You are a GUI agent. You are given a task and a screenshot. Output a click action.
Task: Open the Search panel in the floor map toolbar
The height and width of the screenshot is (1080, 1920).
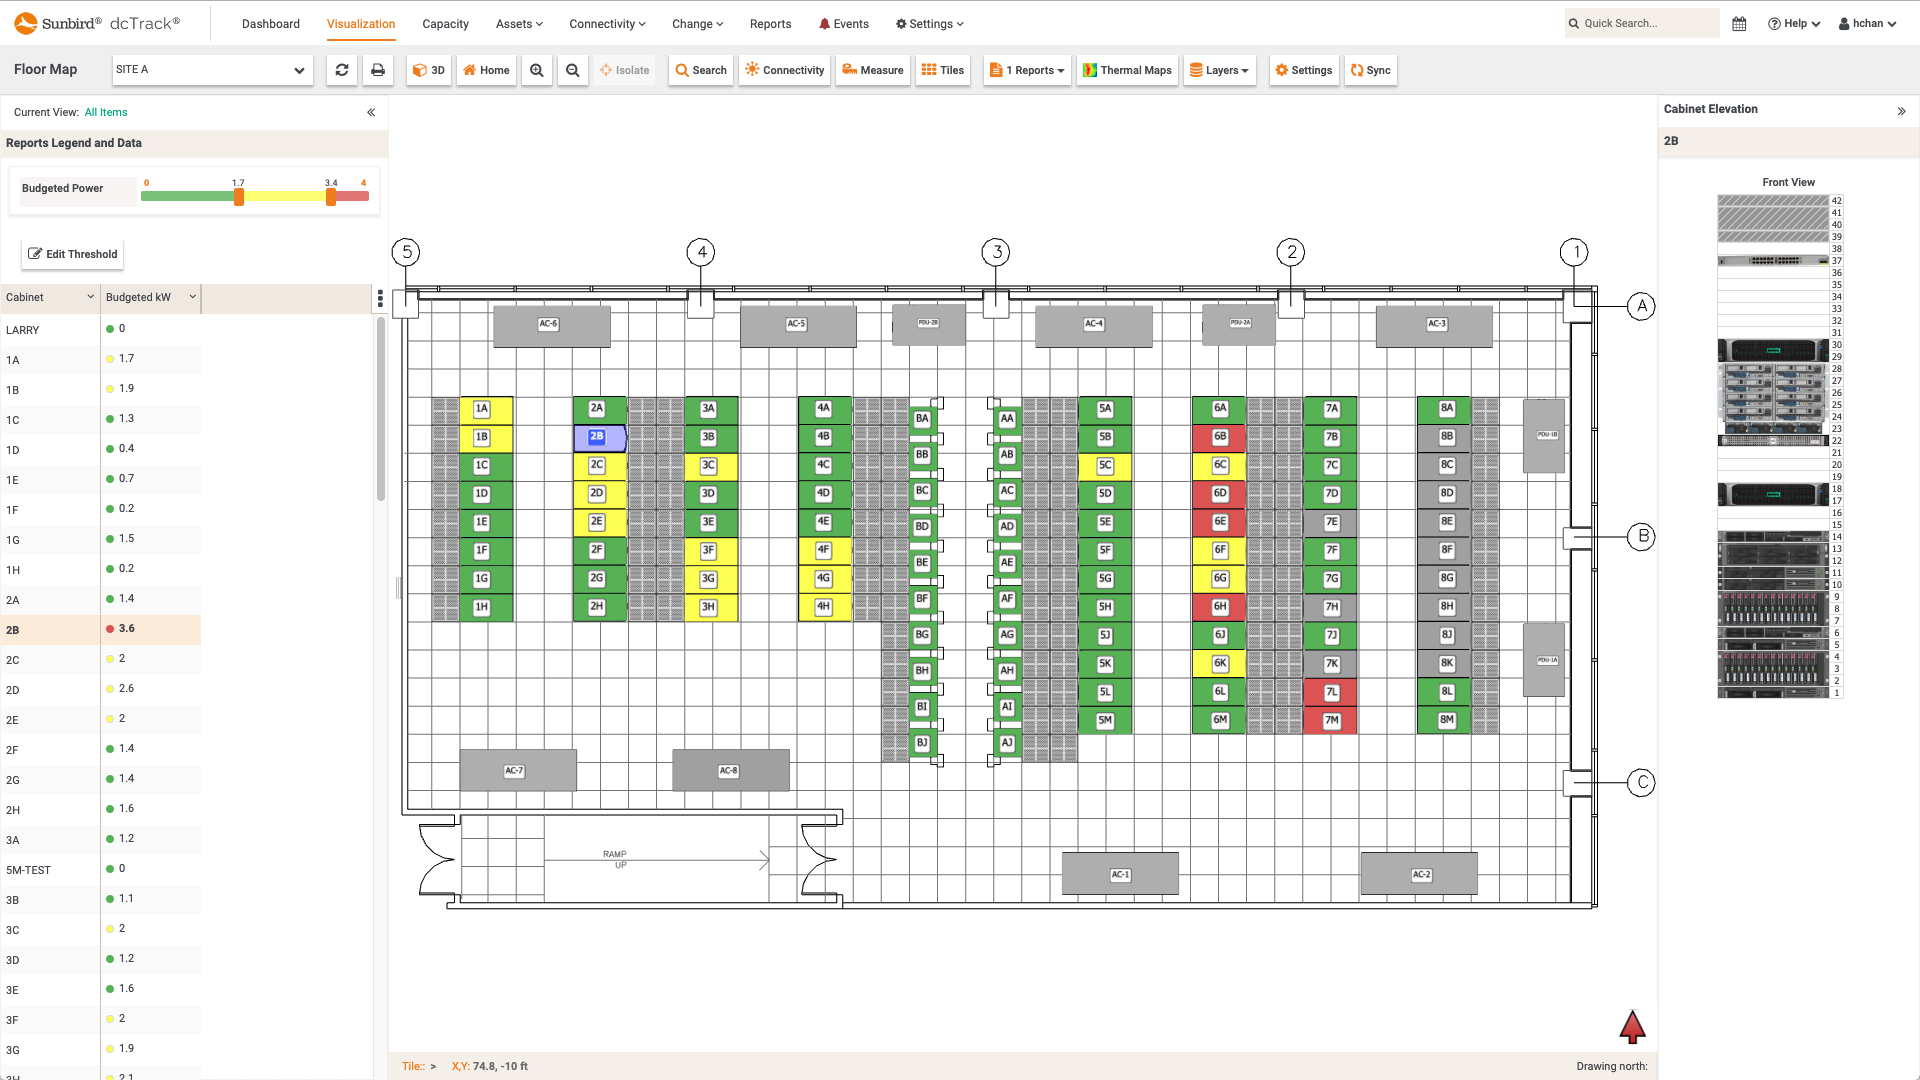[700, 70]
